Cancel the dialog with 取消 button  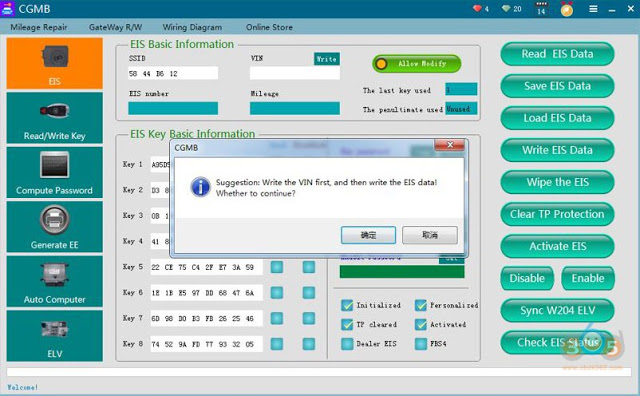point(430,235)
